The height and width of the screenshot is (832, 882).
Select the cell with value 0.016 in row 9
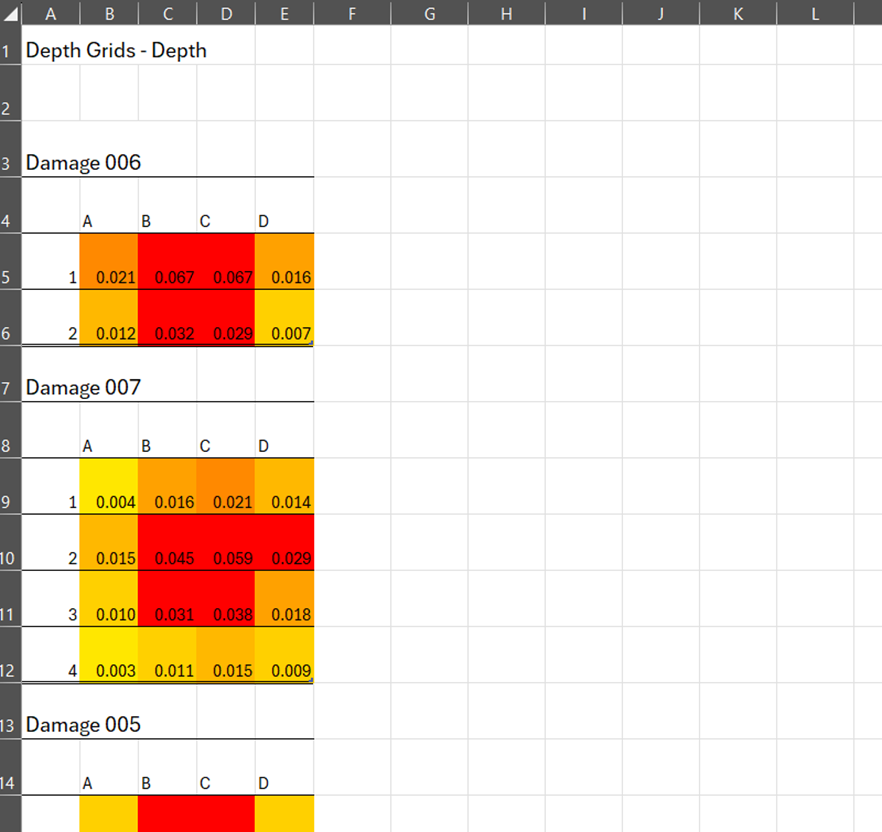point(168,487)
